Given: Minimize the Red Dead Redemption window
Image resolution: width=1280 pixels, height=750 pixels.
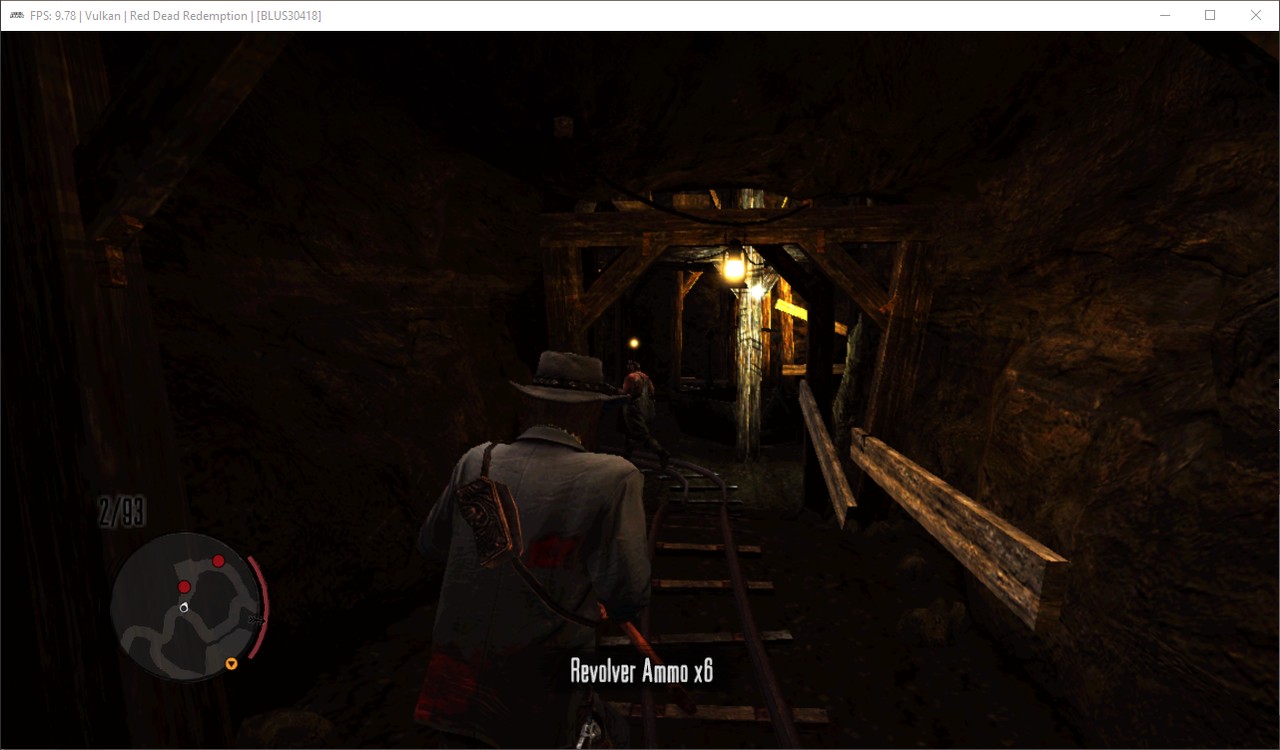Looking at the screenshot, I should 1165,15.
